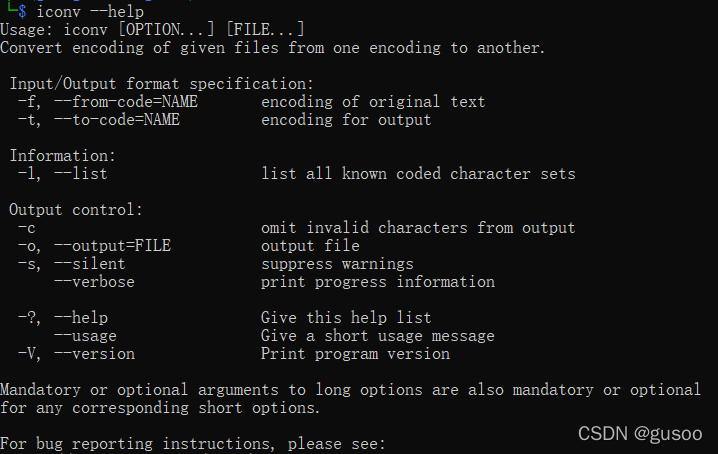Image resolution: width=718 pixels, height=454 pixels.
Task: Click the "Output control:" section heading
Action: tap(76, 210)
